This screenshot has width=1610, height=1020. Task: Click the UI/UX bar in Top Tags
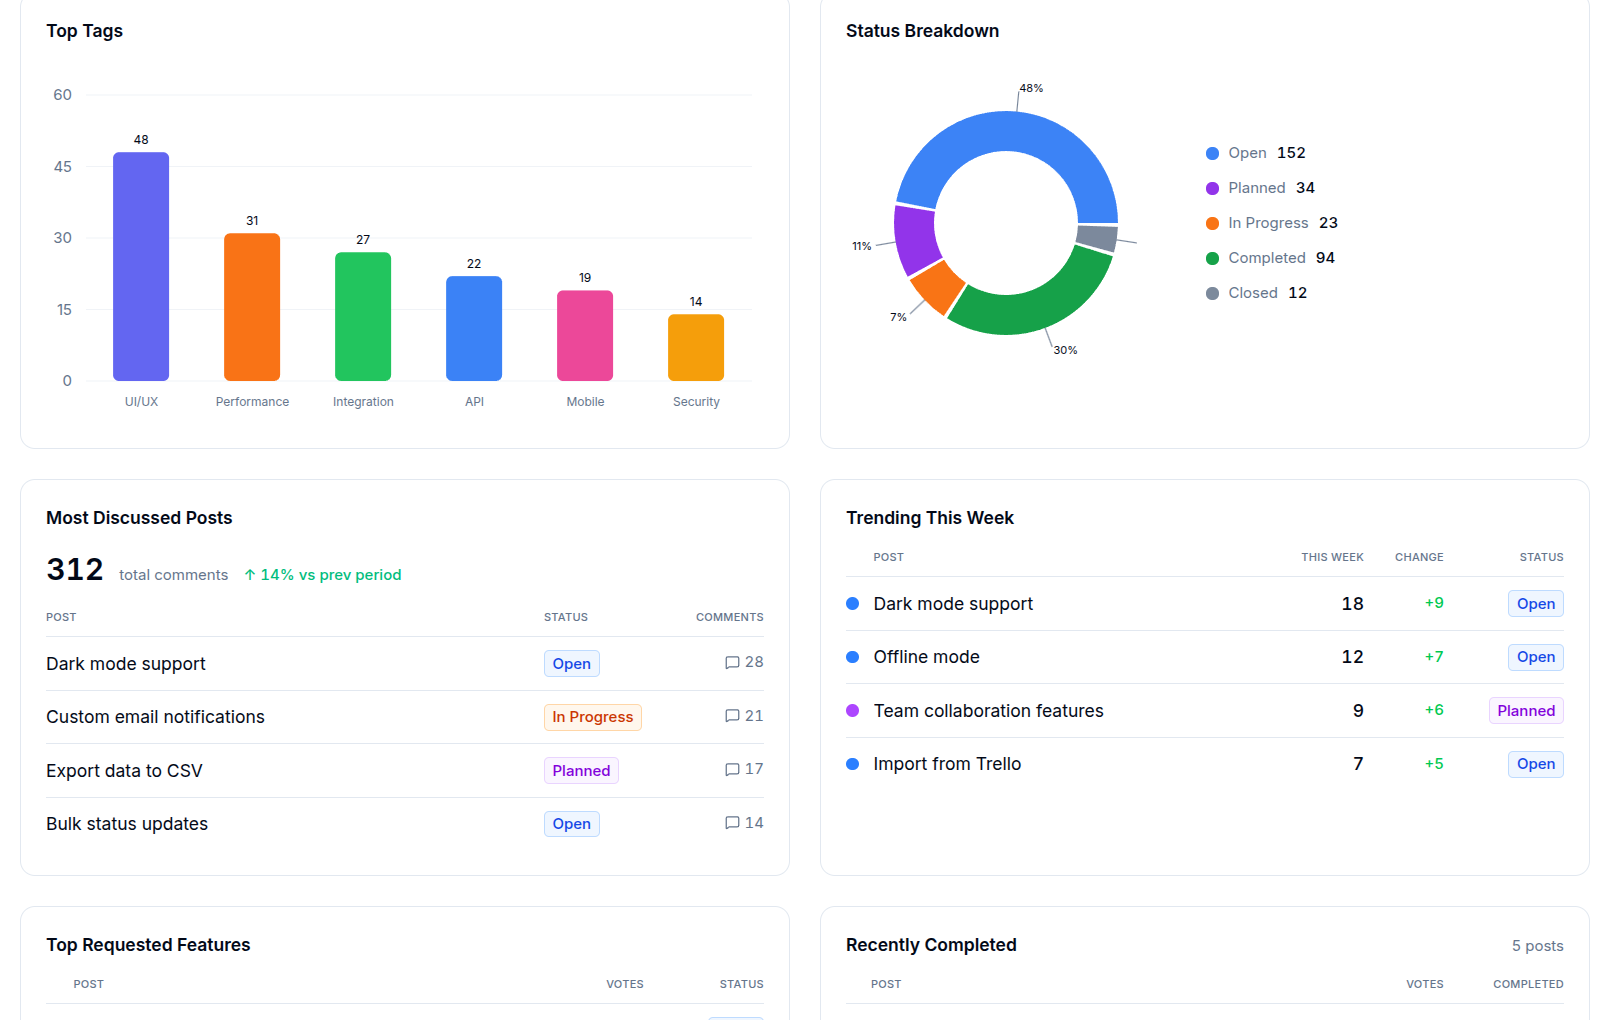pyautogui.click(x=141, y=267)
